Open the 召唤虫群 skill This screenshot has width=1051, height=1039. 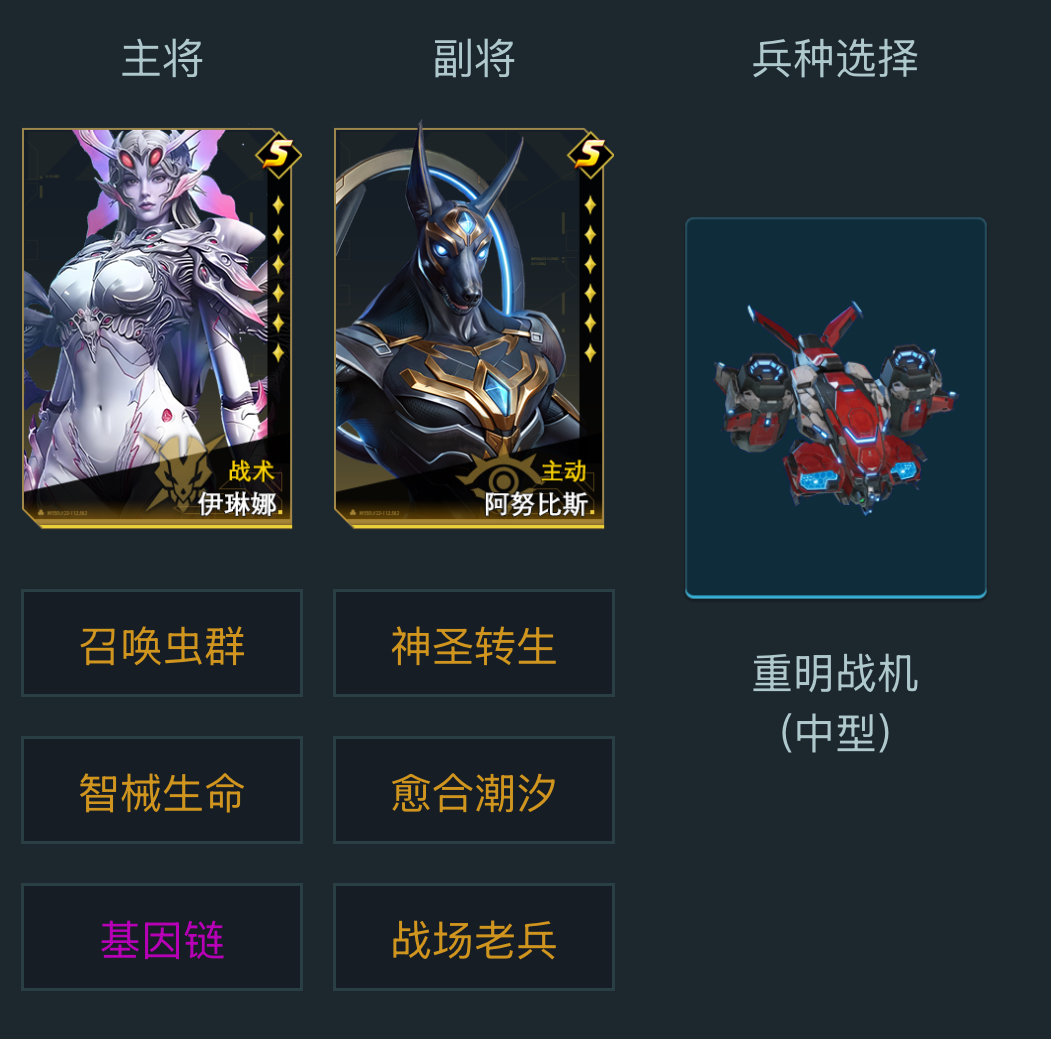[162, 644]
